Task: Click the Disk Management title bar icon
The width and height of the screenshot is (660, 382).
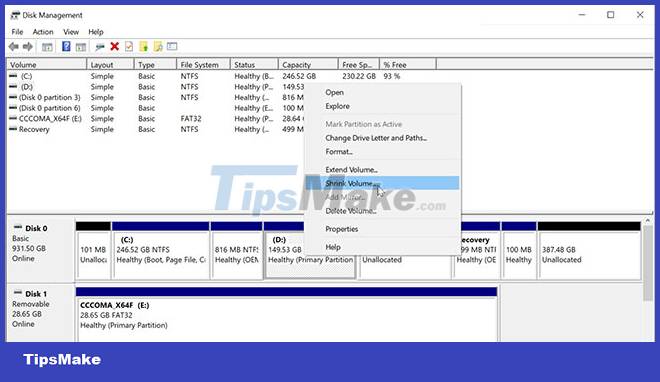Action: pyautogui.click(x=15, y=16)
